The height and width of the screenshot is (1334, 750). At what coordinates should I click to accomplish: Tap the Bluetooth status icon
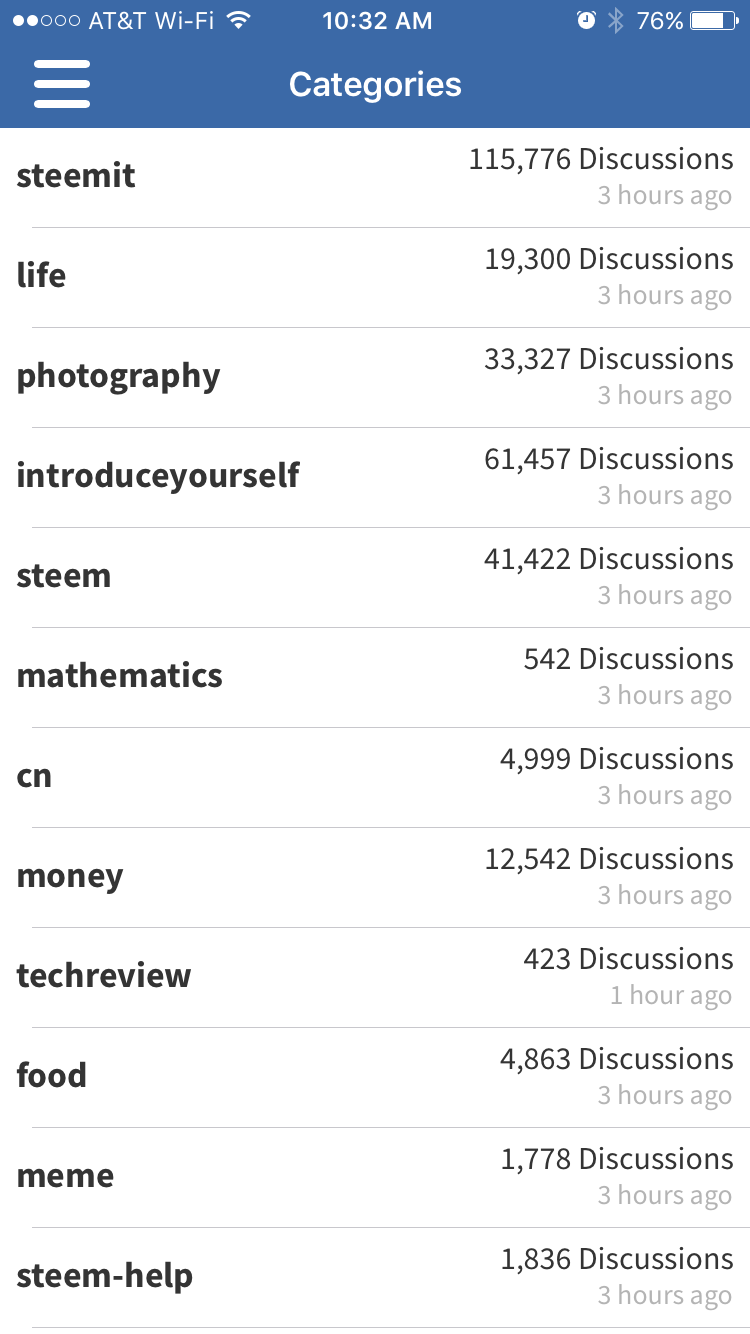pyautogui.click(x=616, y=20)
